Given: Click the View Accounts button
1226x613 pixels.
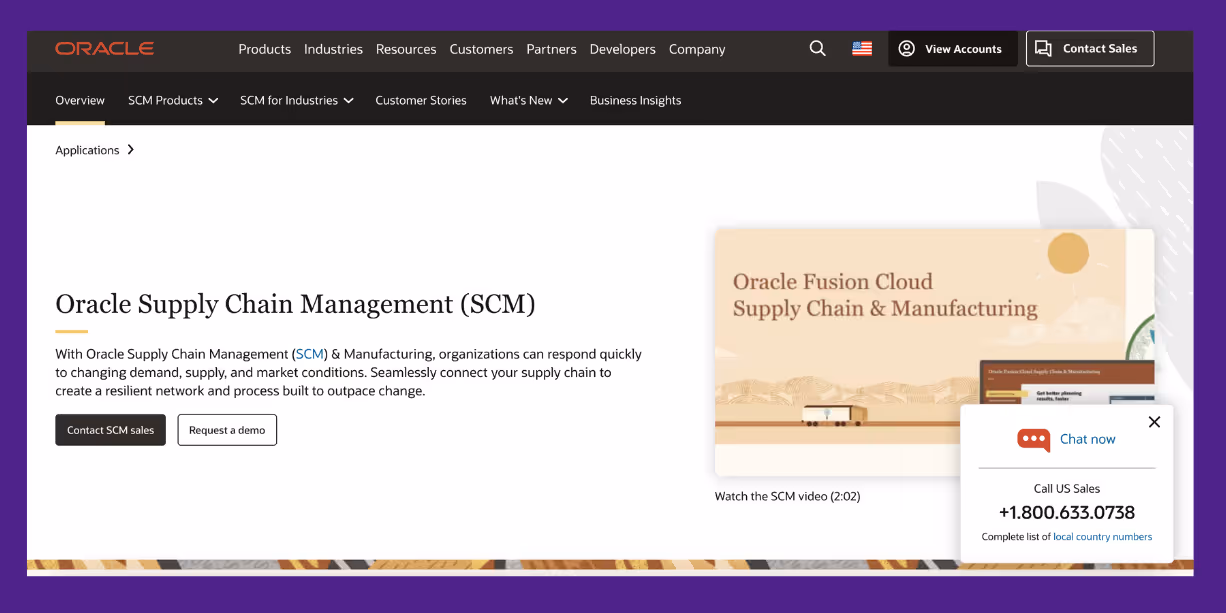Looking at the screenshot, I should pyautogui.click(x=952, y=48).
